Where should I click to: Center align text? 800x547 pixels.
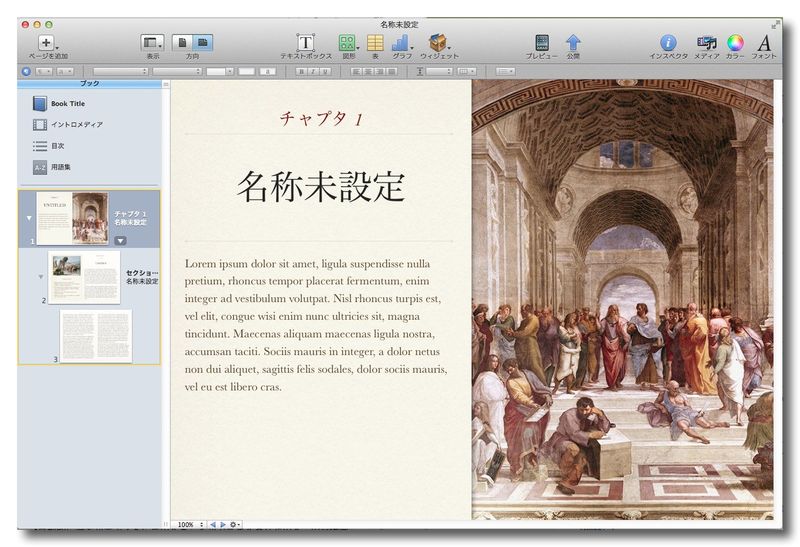tap(368, 71)
